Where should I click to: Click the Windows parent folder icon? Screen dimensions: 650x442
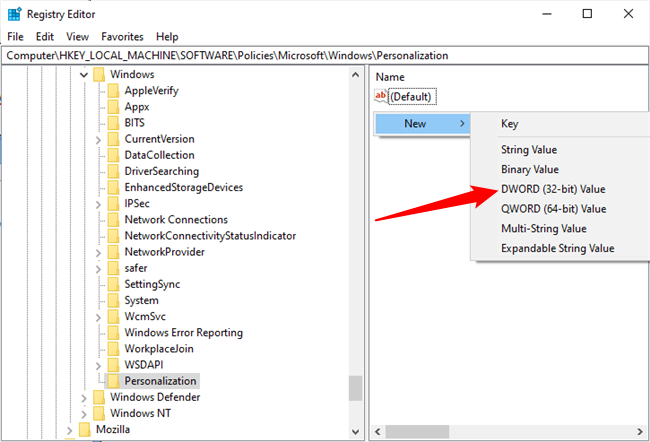point(99,75)
